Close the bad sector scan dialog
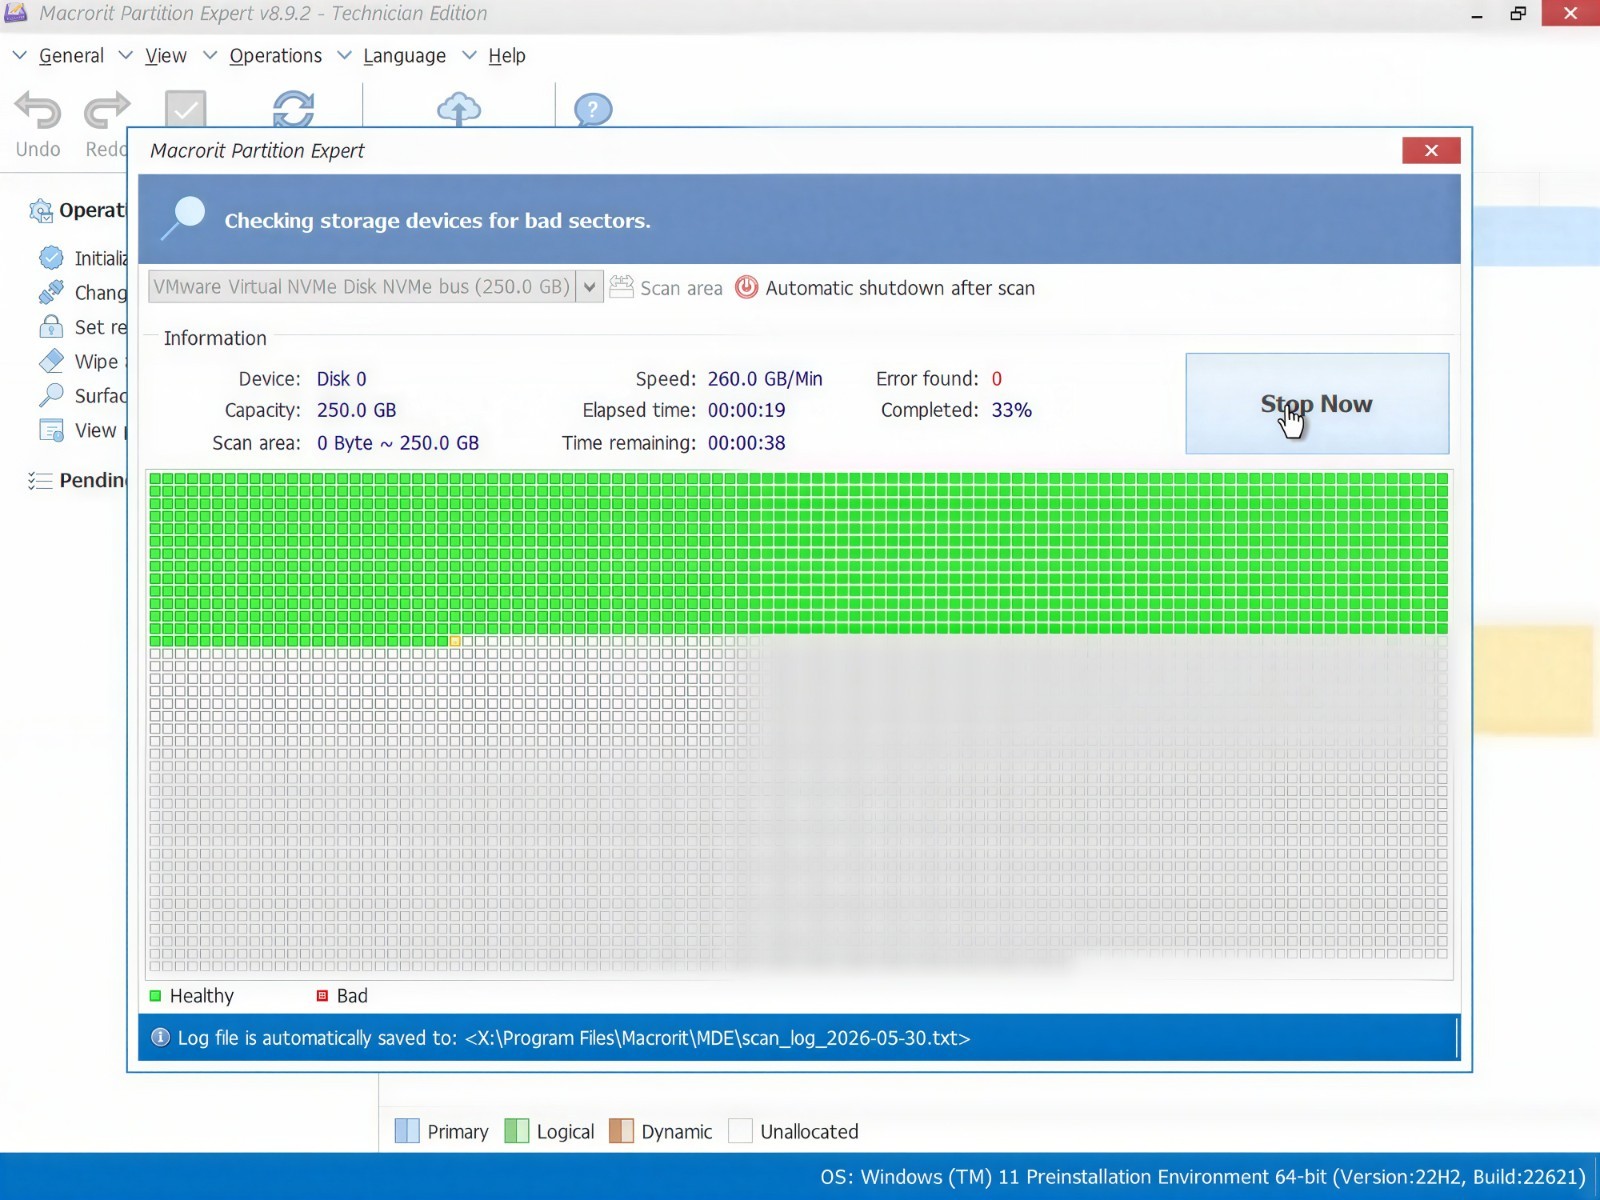This screenshot has width=1600, height=1200. click(x=1431, y=150)
